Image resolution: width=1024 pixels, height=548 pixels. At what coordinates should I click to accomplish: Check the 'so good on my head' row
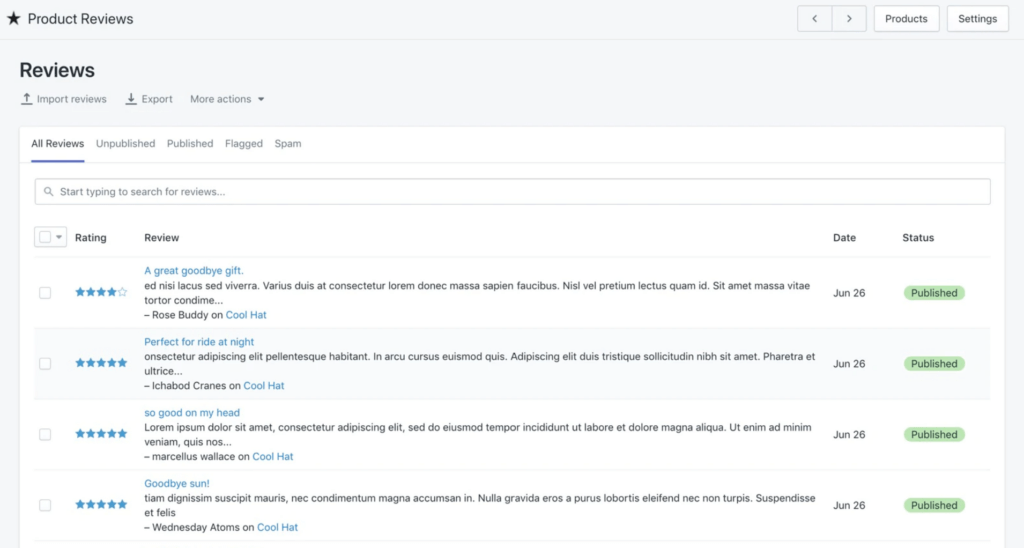pos(45,434)
